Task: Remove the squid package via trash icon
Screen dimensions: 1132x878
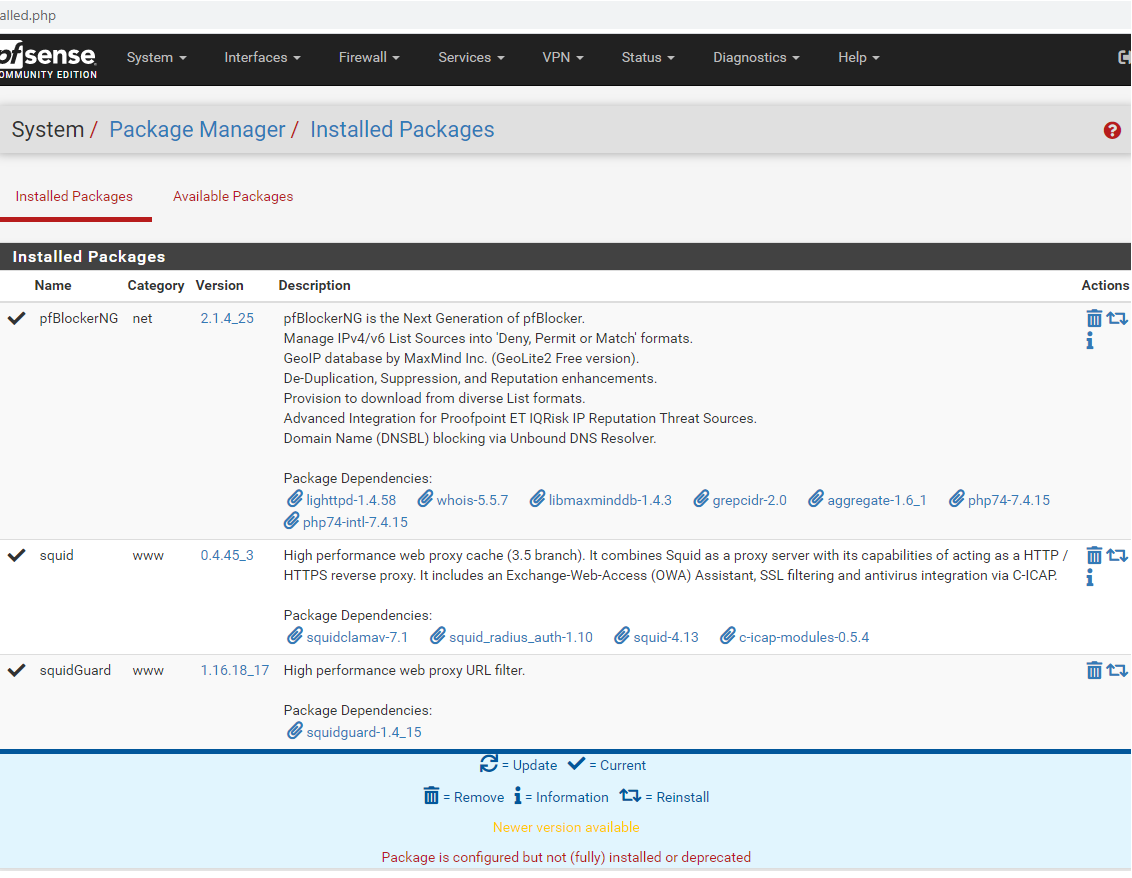Action: pyautogui.click(x=1094, y=555)
